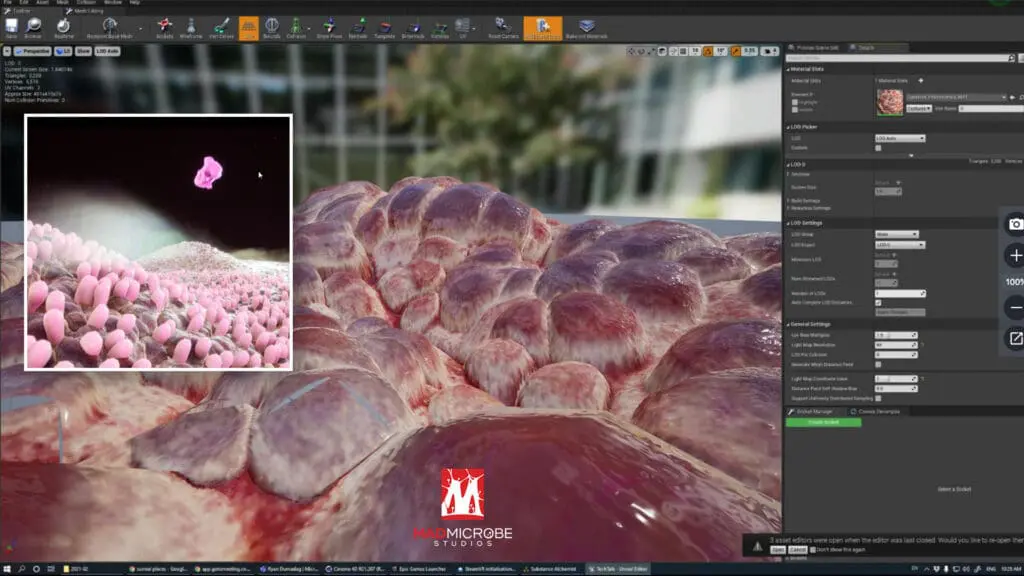Screen dimensions: 1024x576
Task: Click the search magnifier in details panel
Action: coord(1012,58)
